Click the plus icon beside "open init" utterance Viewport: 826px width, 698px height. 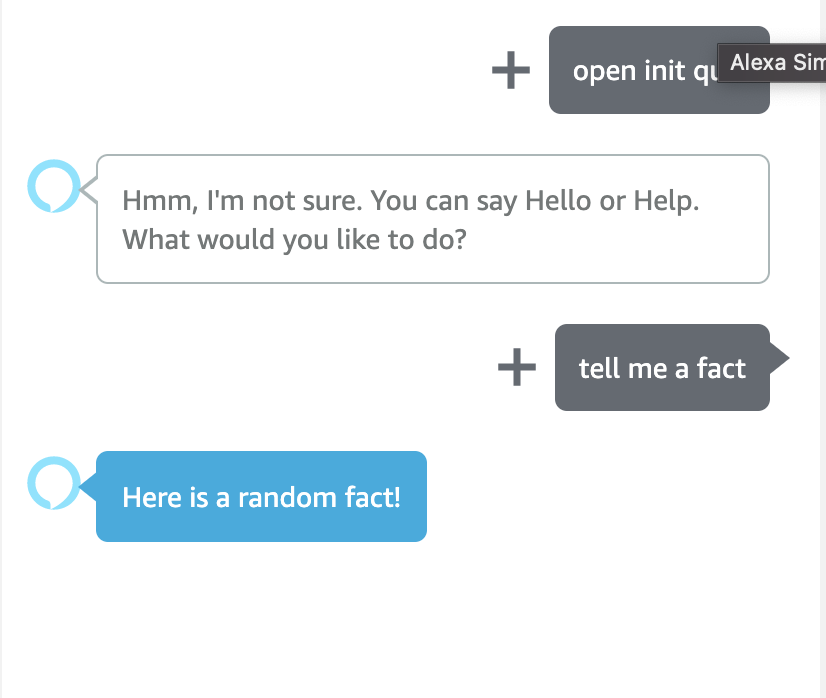pos(510,70)
